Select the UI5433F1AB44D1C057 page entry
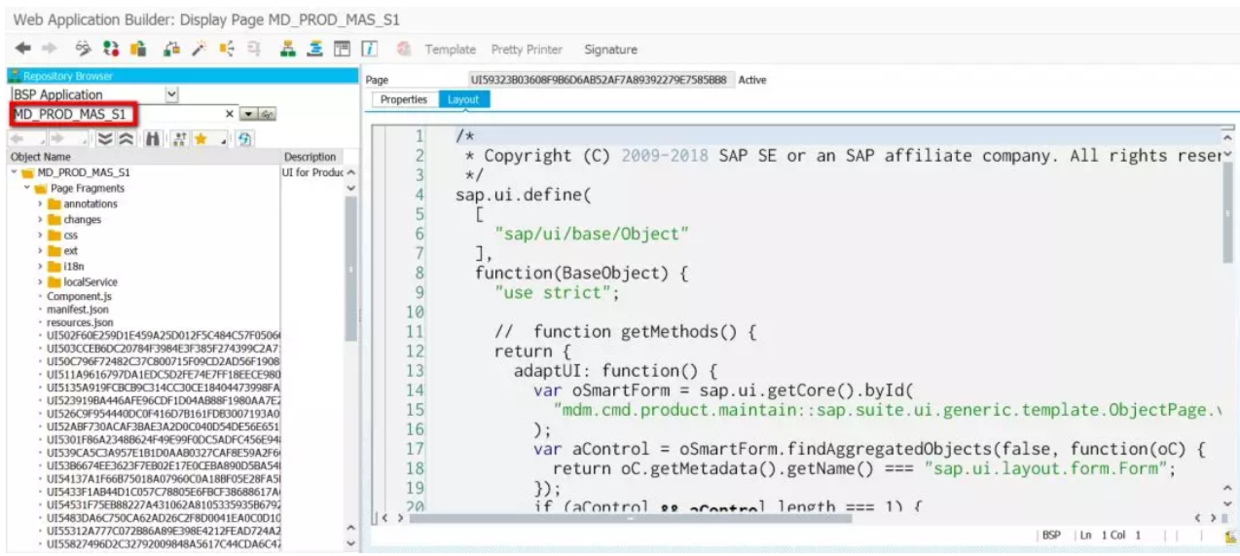1240x556 pixels. 165,490
